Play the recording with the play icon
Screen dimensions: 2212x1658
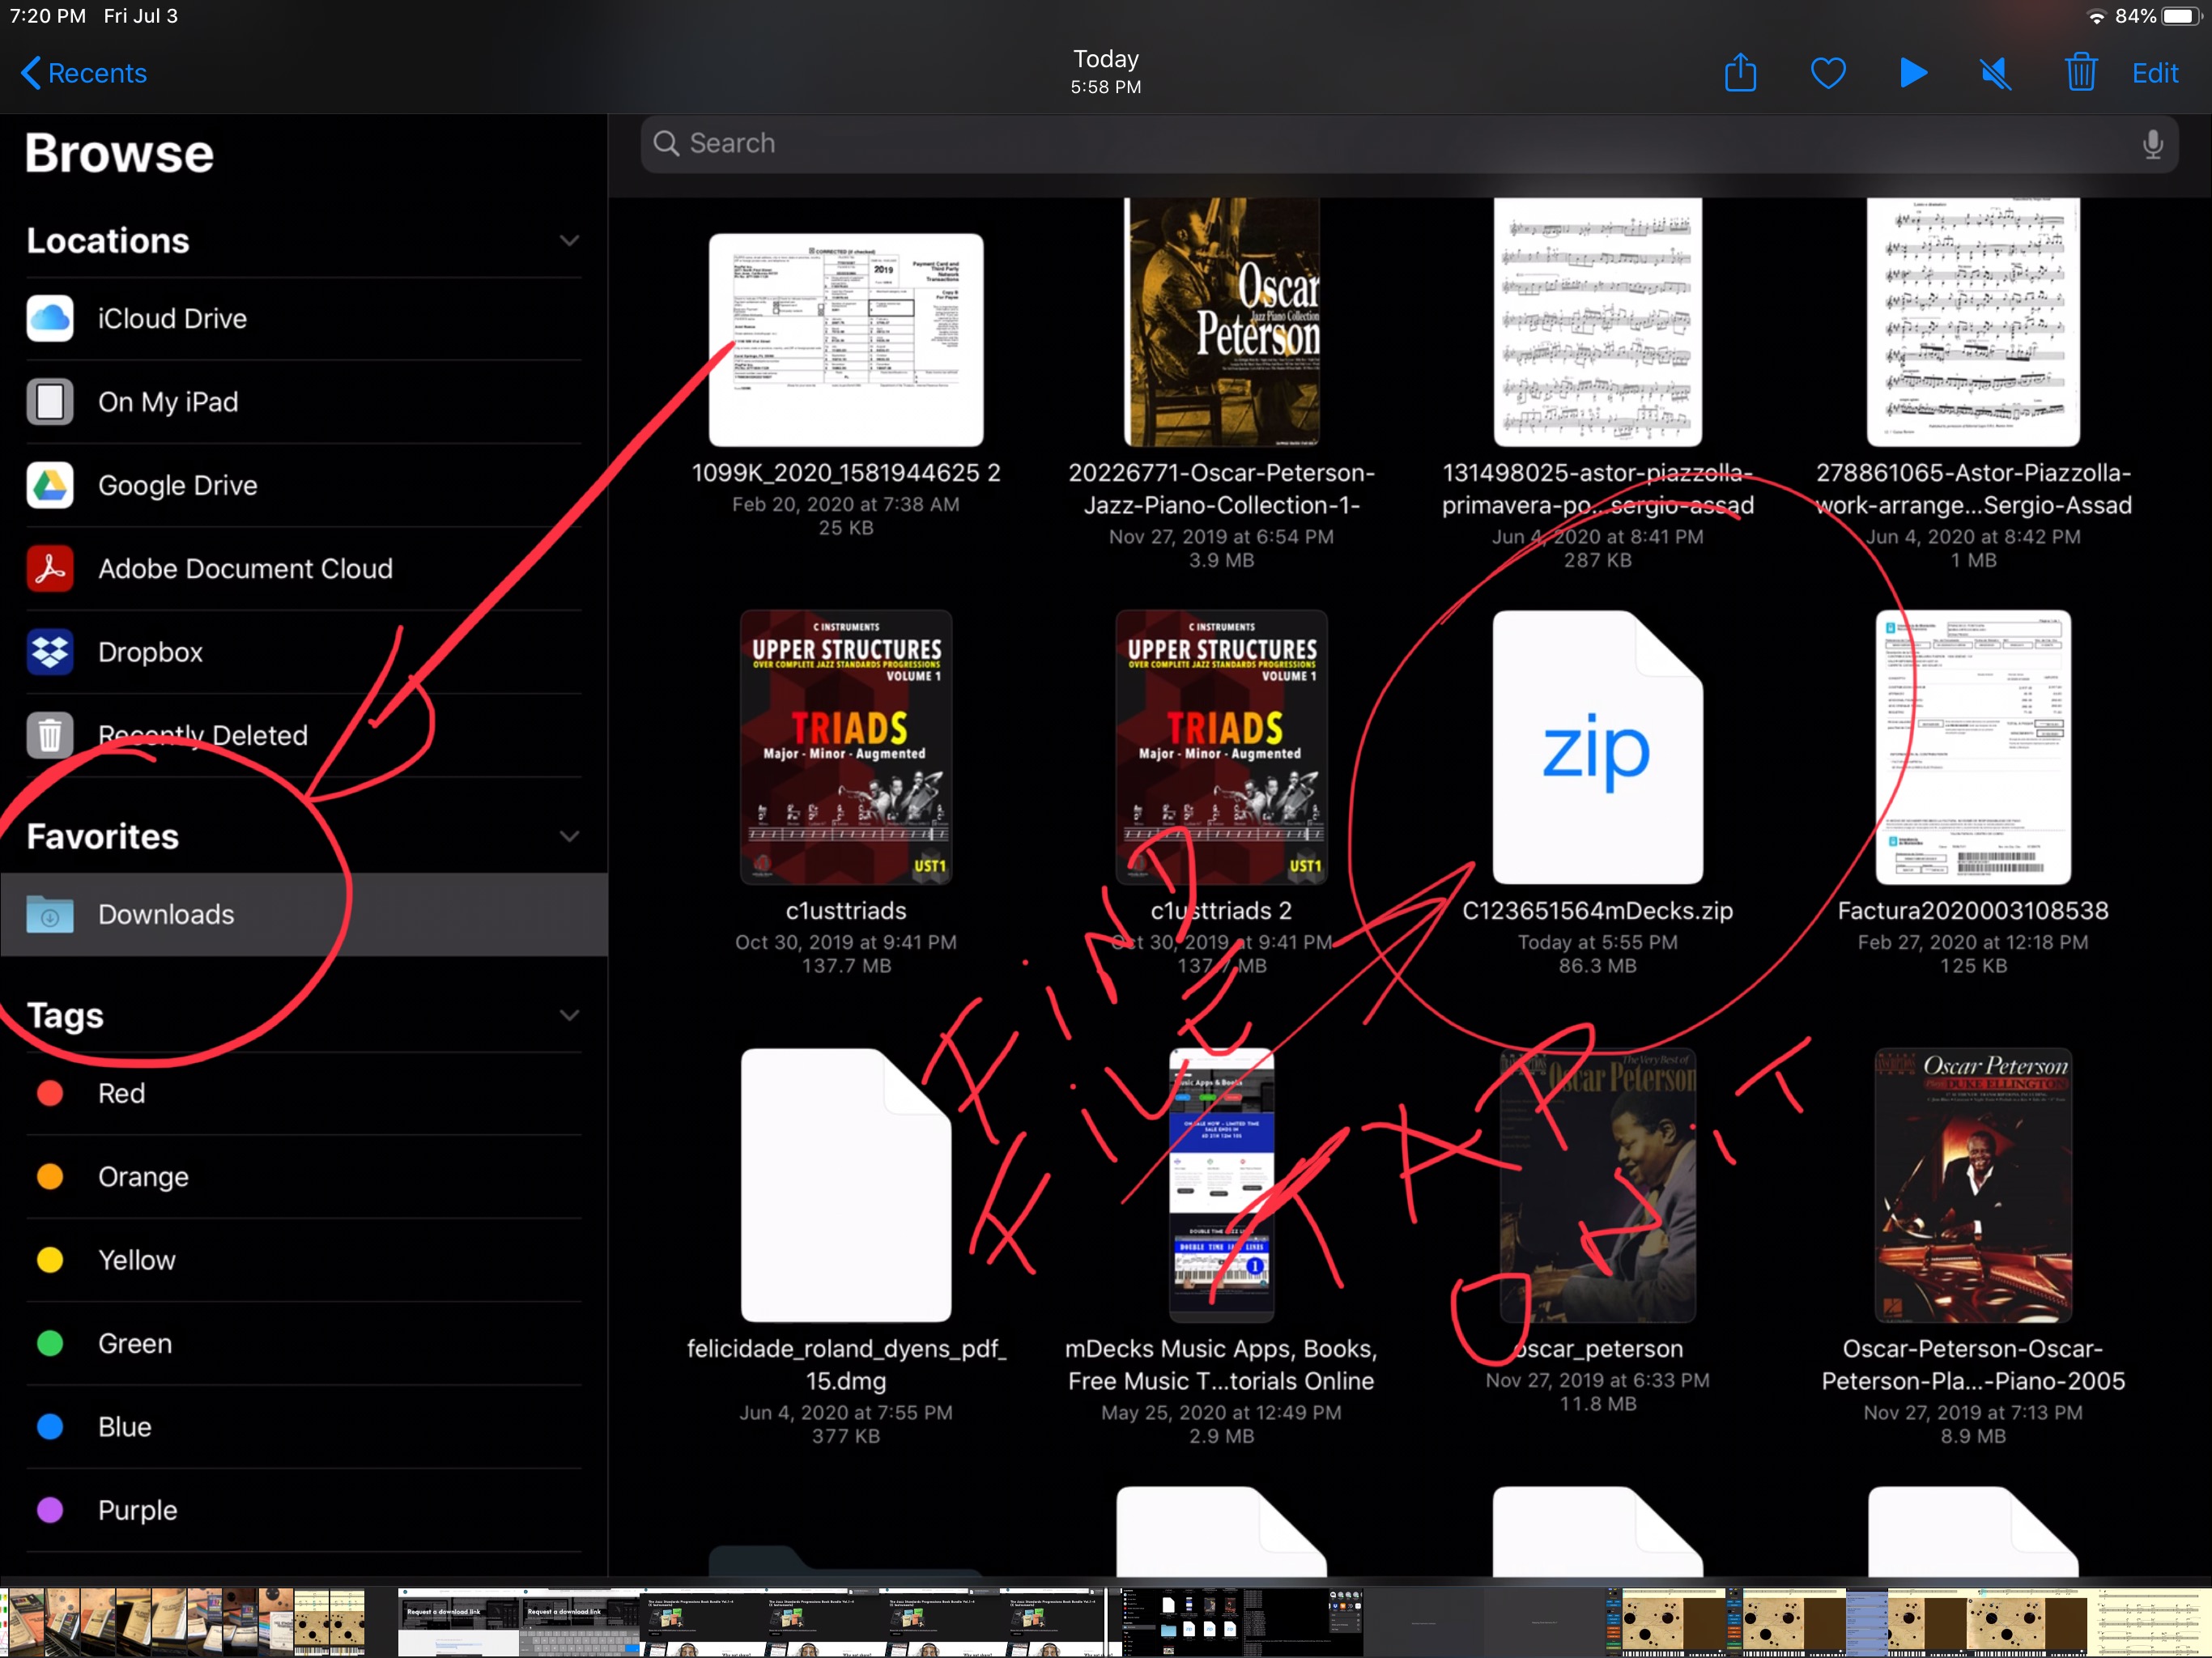pyautogui.click(x=1913, y=73)
